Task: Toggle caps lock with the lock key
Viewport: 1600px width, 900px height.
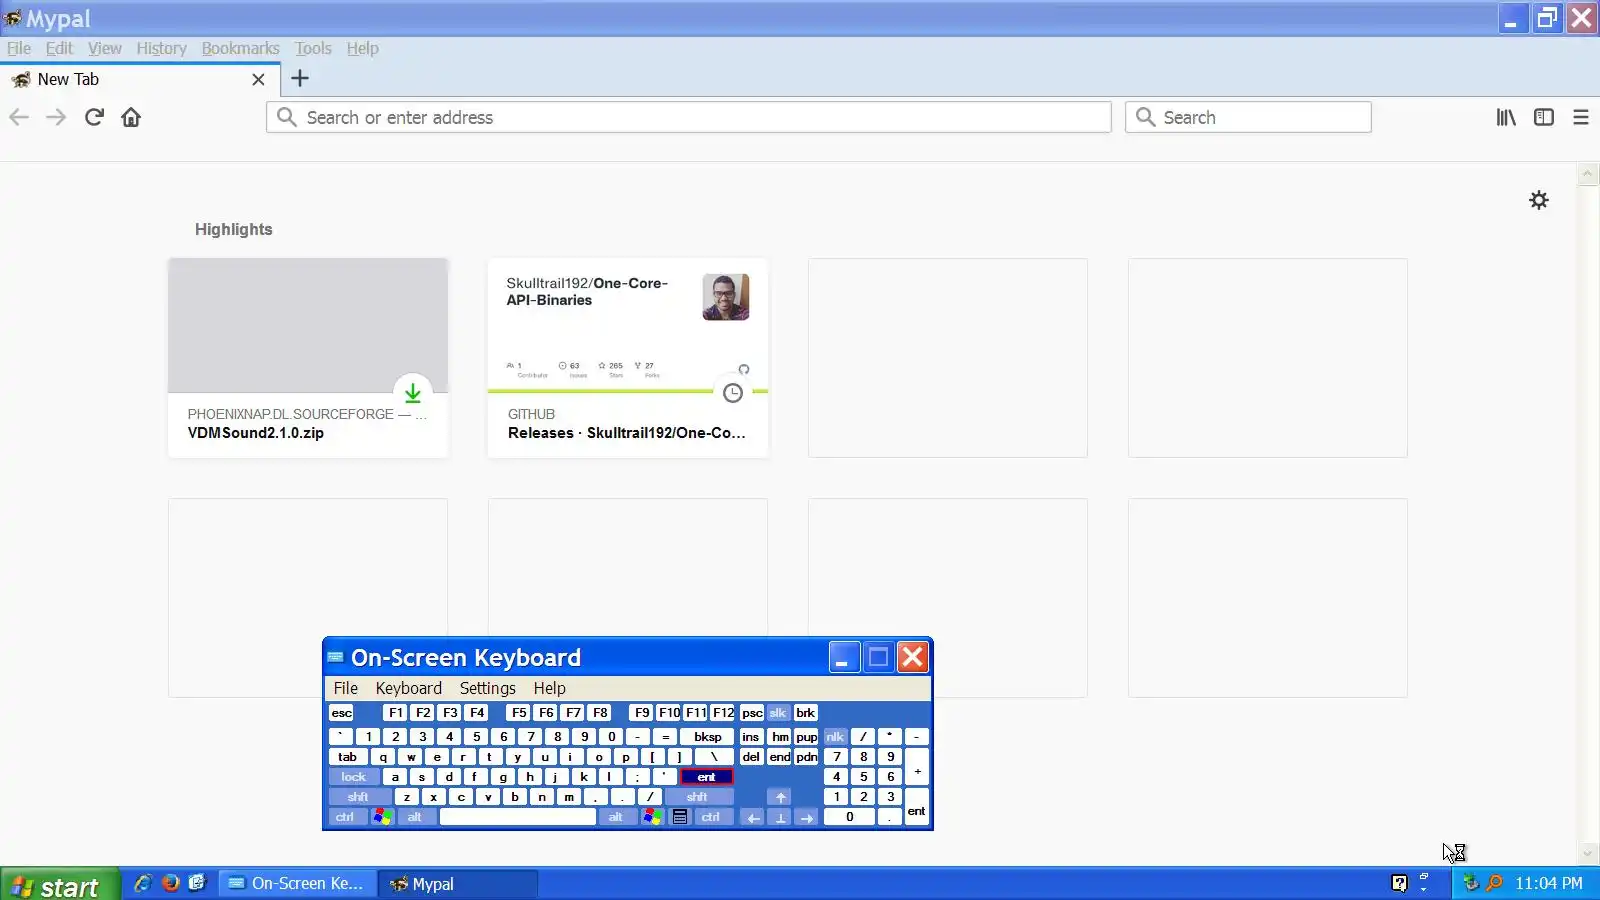Action: click(x=354, y=777)
